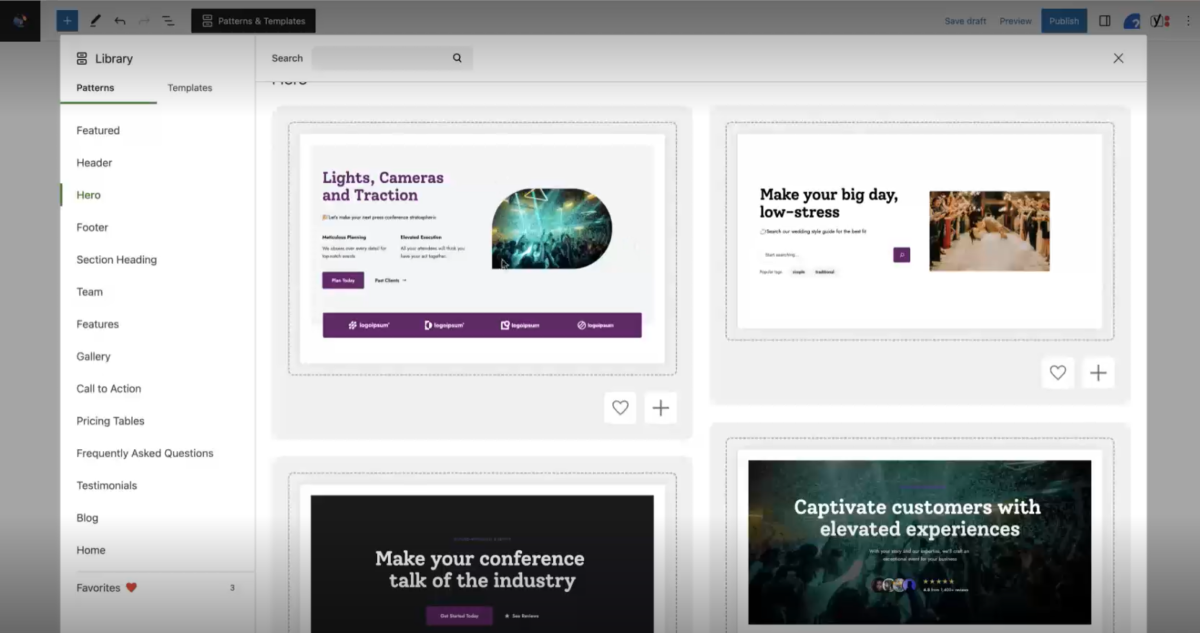The height and width of the screenshot is (633, 1200).
Task: Open the Pricing Tables category
Action: (x=110, y=421)
